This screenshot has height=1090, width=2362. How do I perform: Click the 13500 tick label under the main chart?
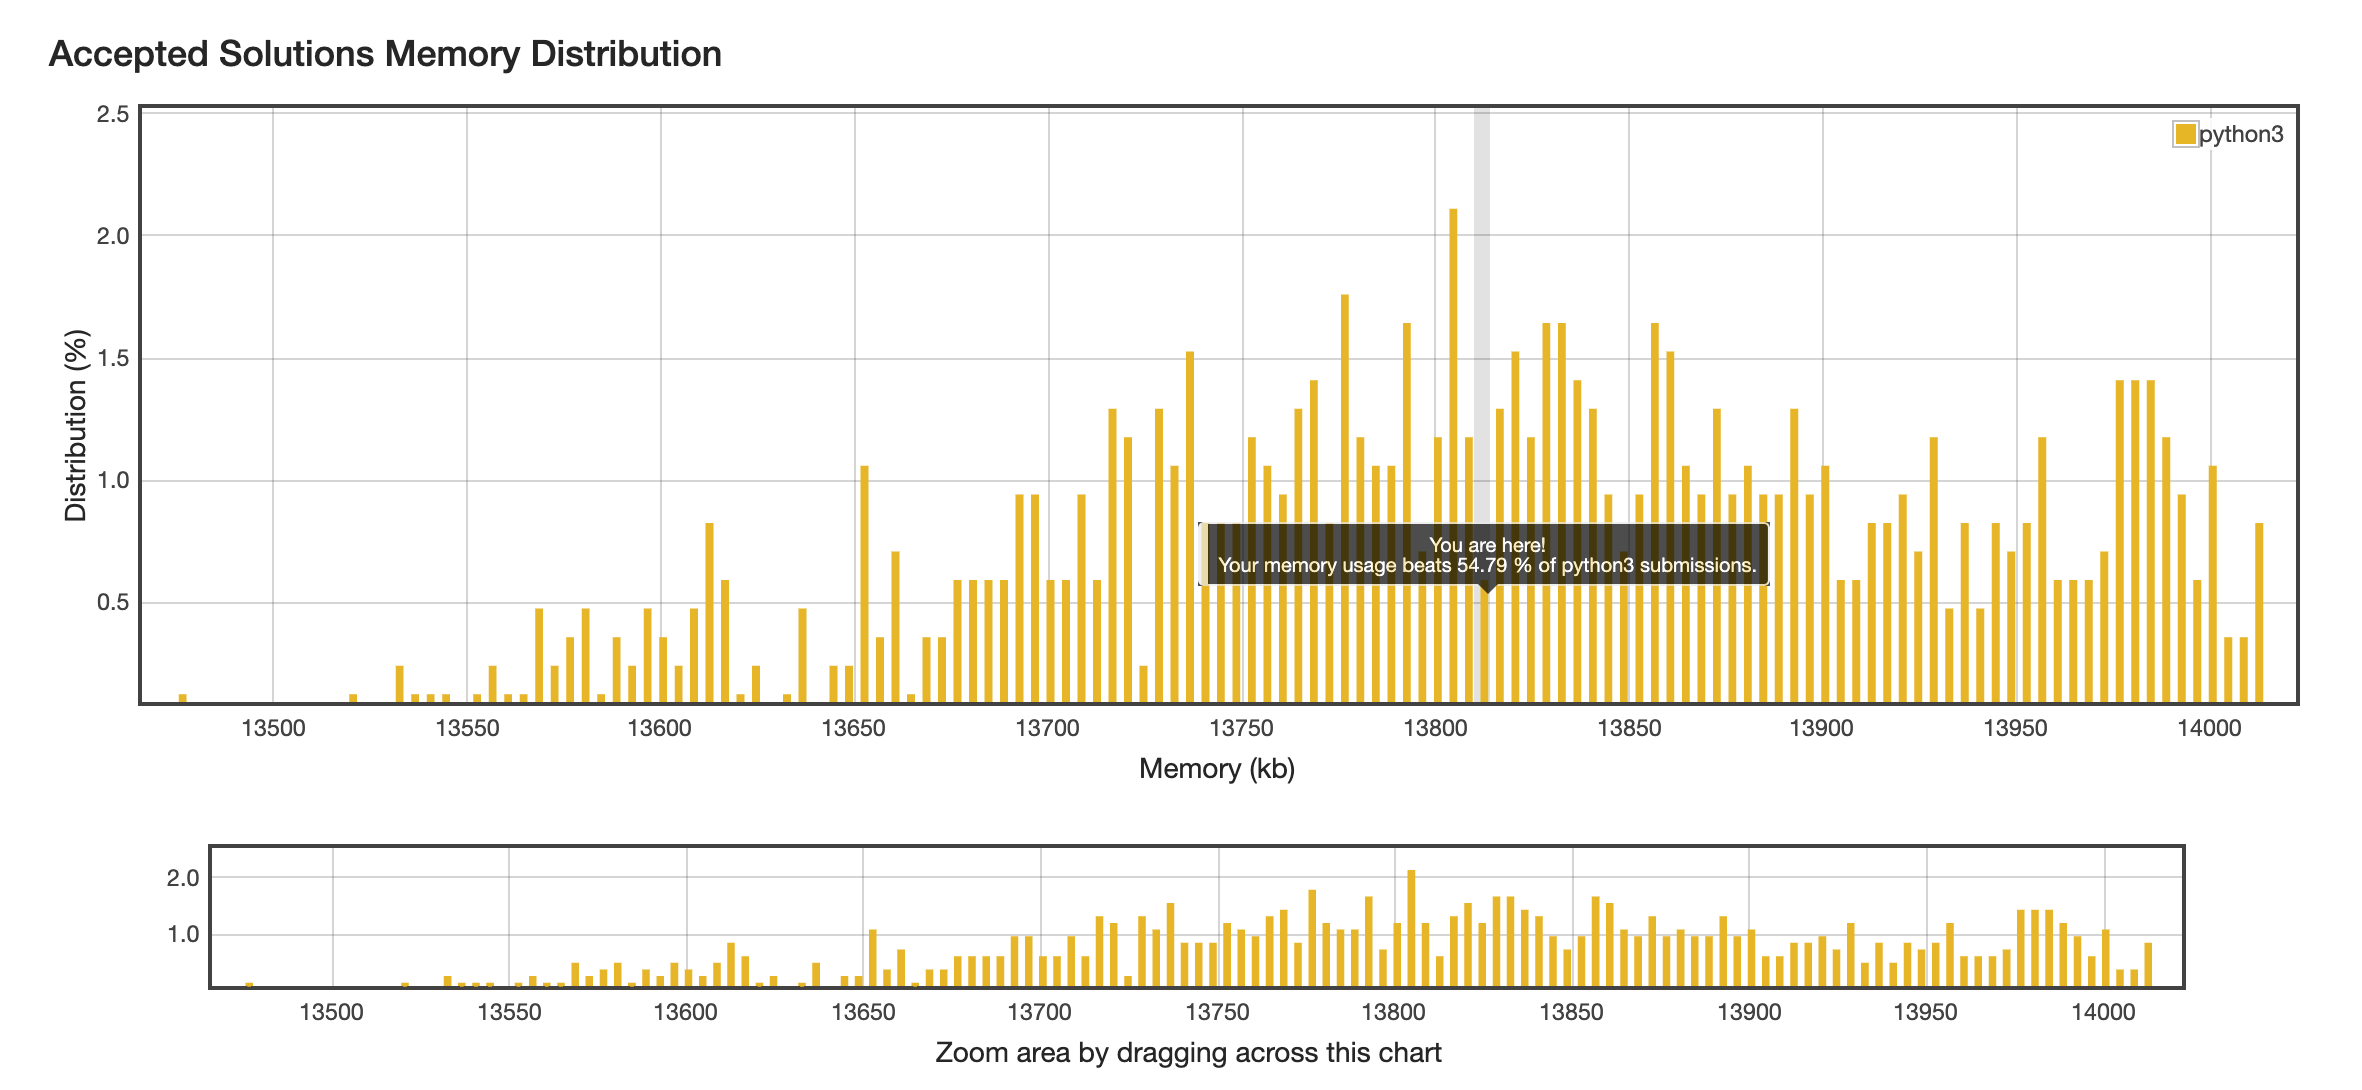click(x=273, y=728)
